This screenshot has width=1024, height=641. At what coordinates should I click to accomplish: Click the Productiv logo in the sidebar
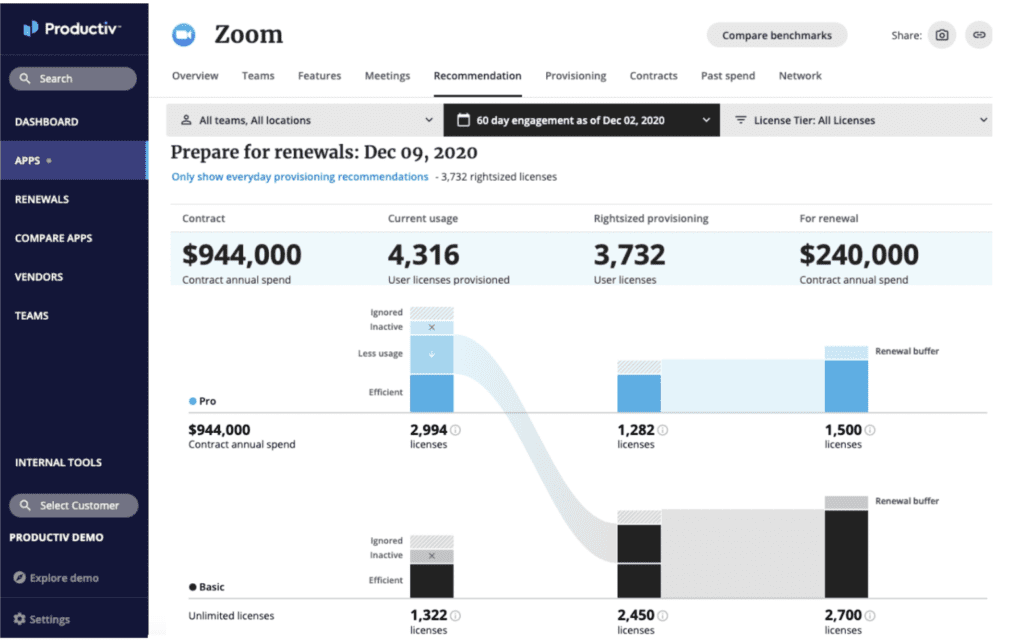pyautogui.click(x=72, y=29)
